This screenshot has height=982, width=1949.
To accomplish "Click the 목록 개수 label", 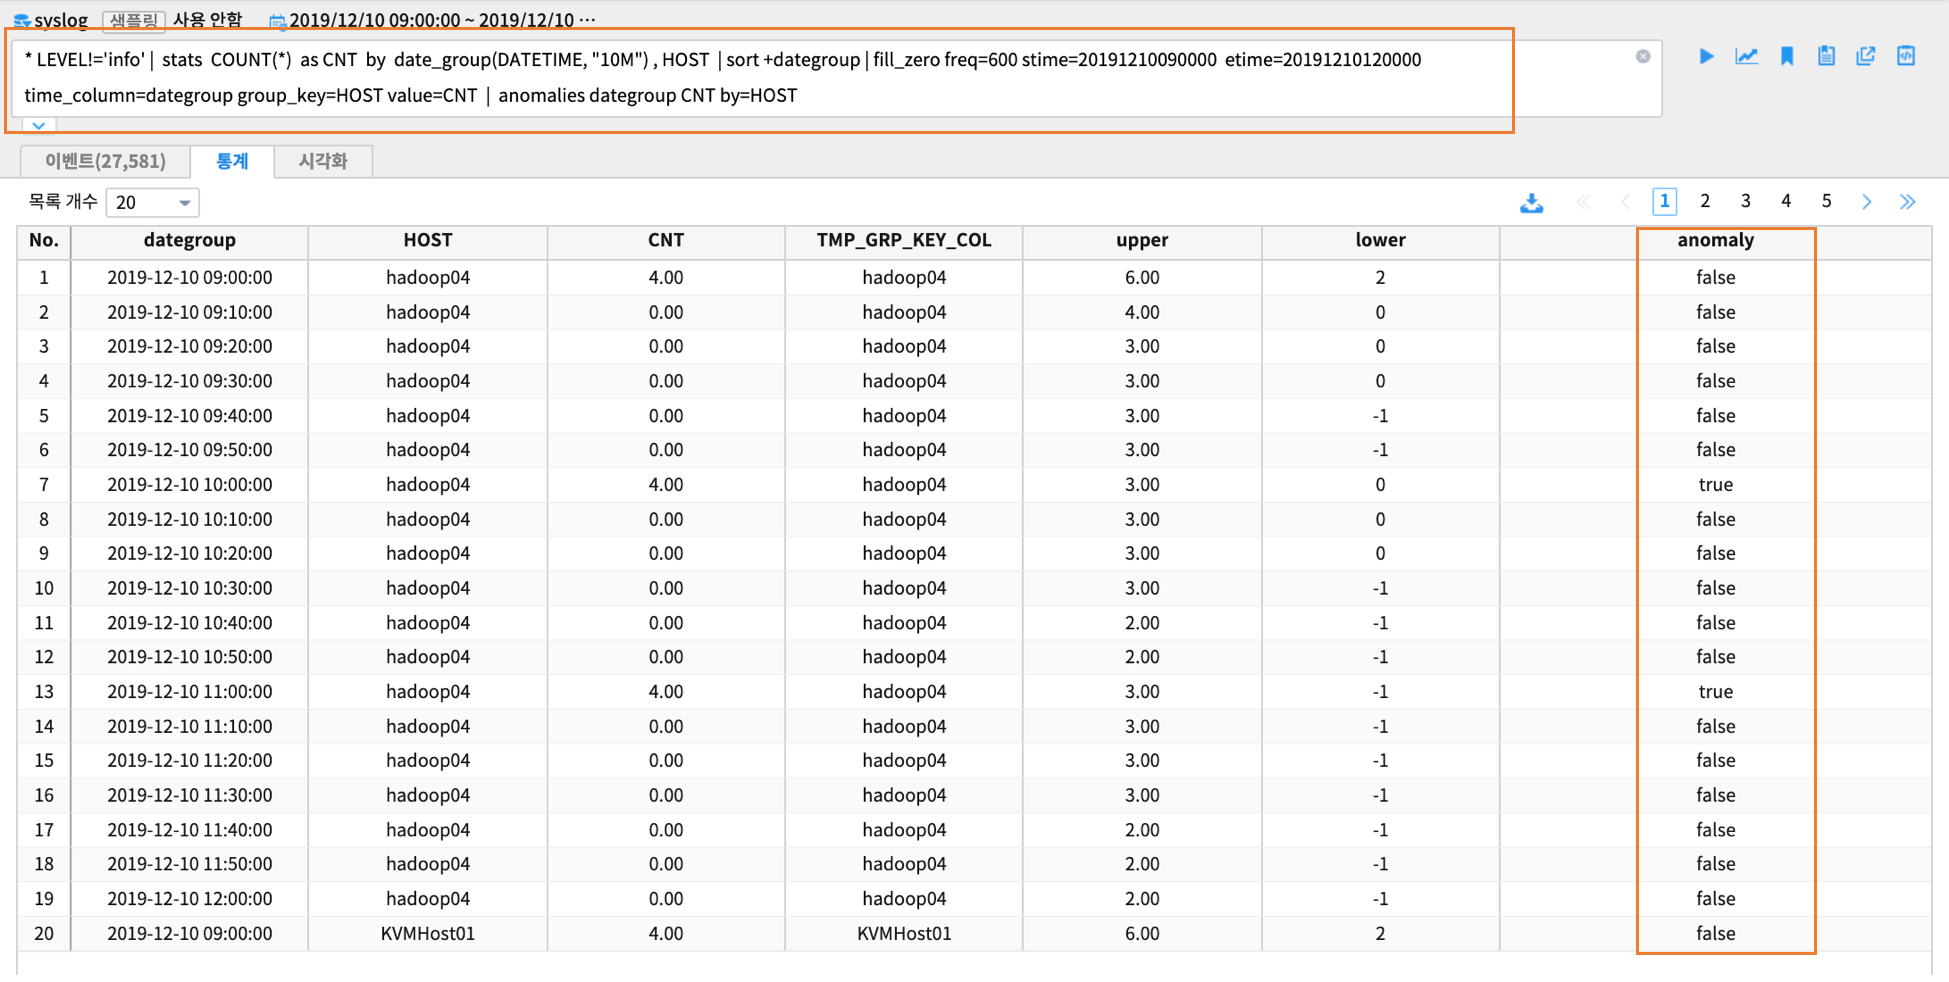I will click(62, 201).
